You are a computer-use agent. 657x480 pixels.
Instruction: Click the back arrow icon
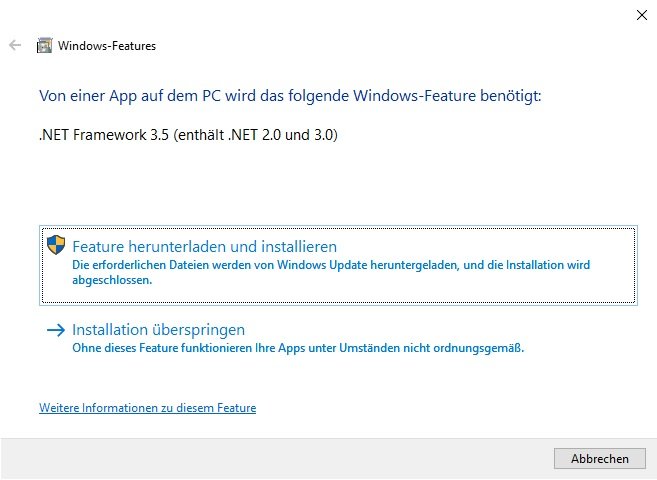click(15, 45)
